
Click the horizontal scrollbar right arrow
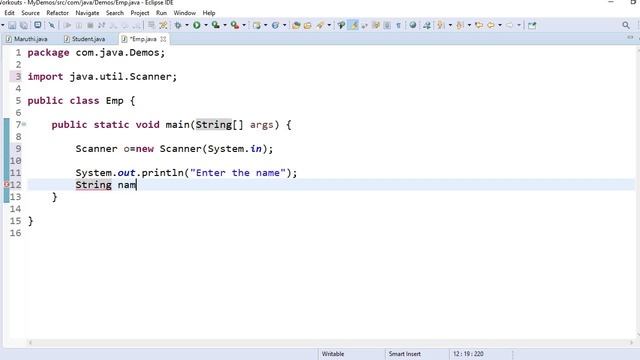(632, 343)
